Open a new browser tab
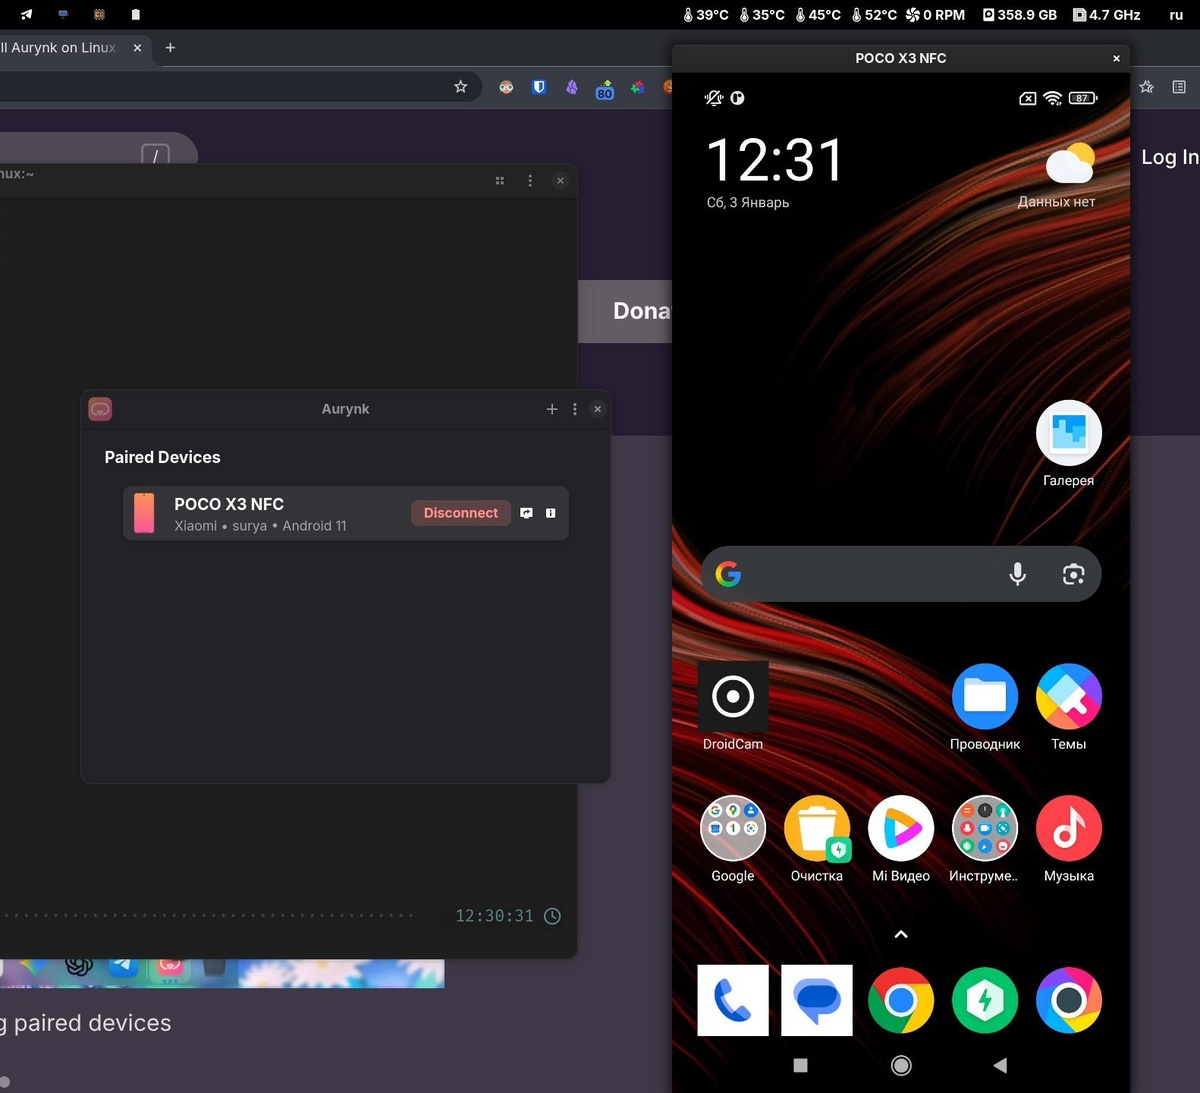 coord(170,47)
